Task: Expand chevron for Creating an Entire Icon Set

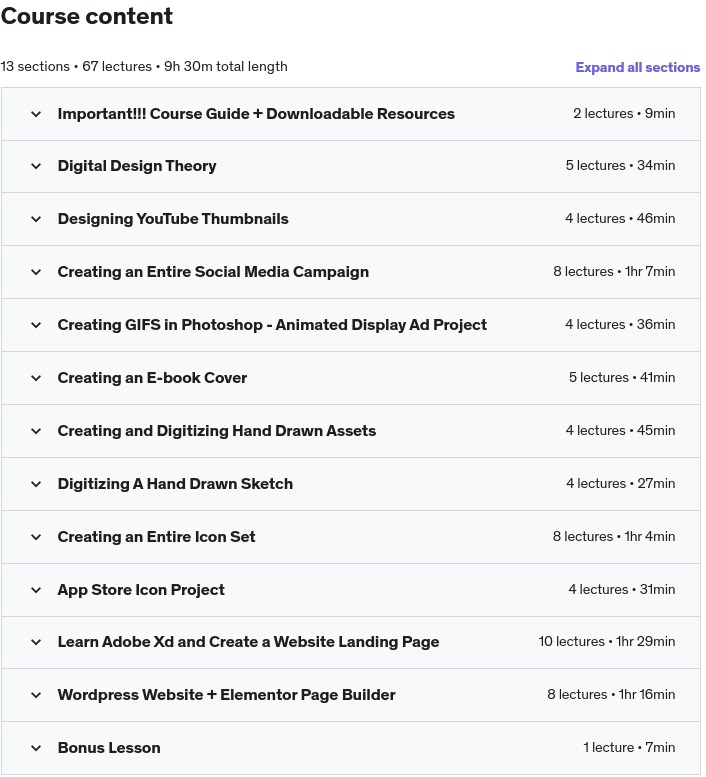Action: (x=36, y=537)
